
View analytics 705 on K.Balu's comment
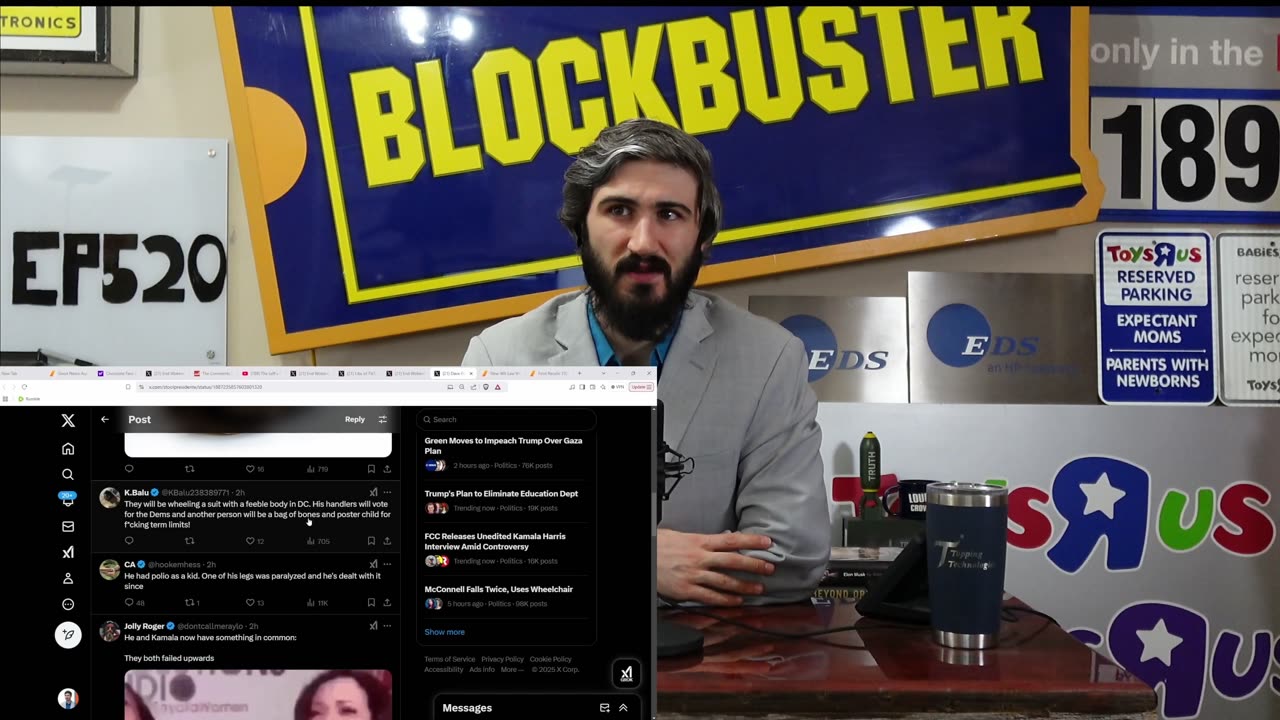(317, 541)
